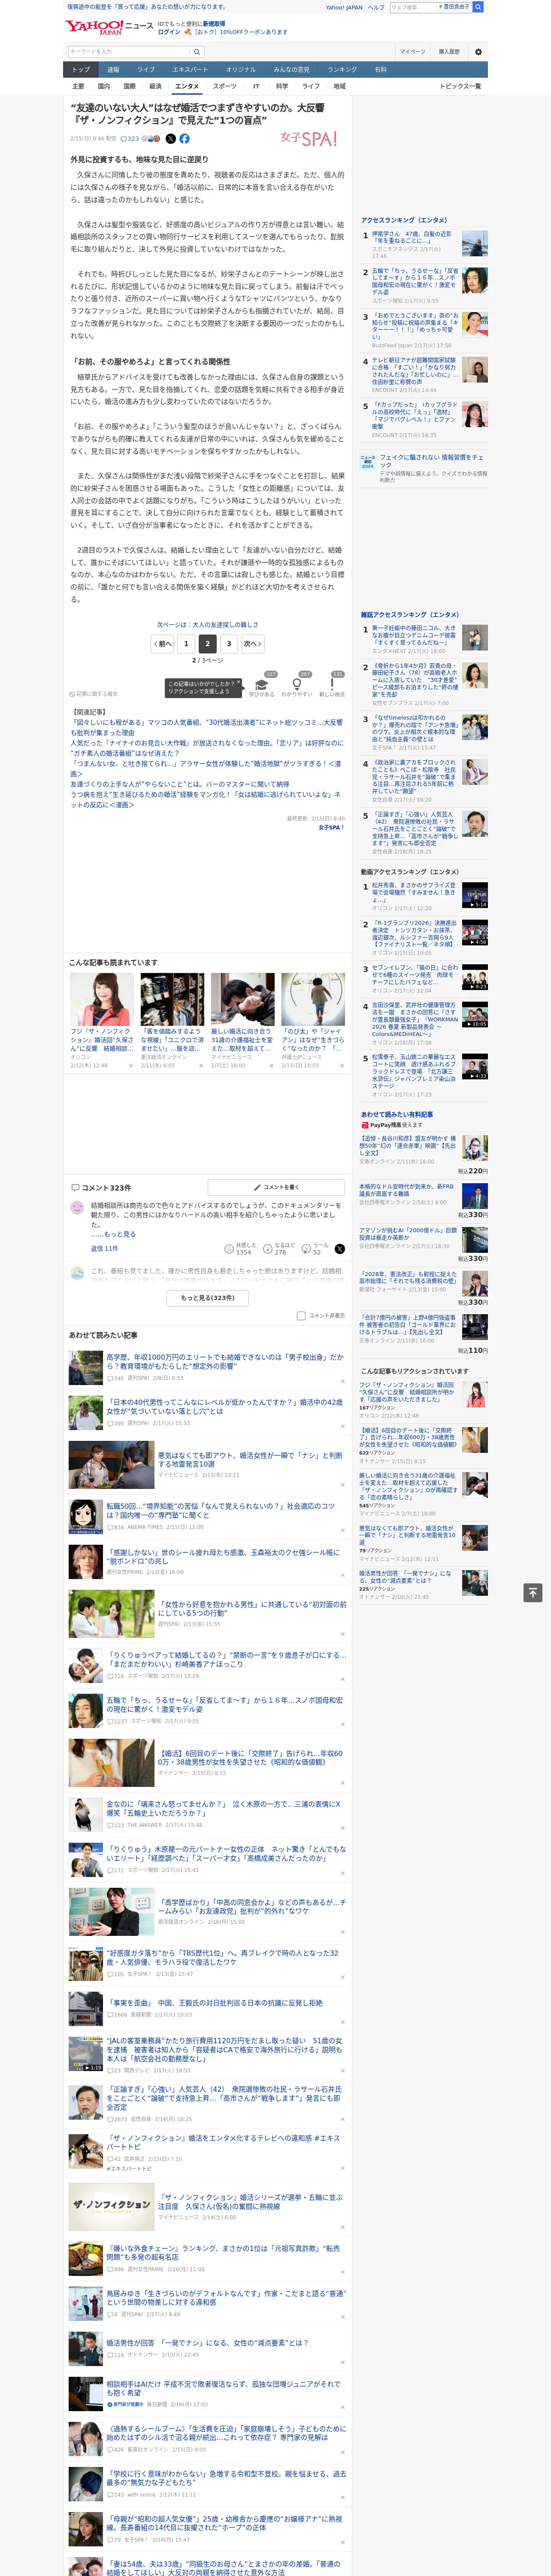Click 記事に関する報告 report icon
551x2576 pixels.
coord(93,693)
